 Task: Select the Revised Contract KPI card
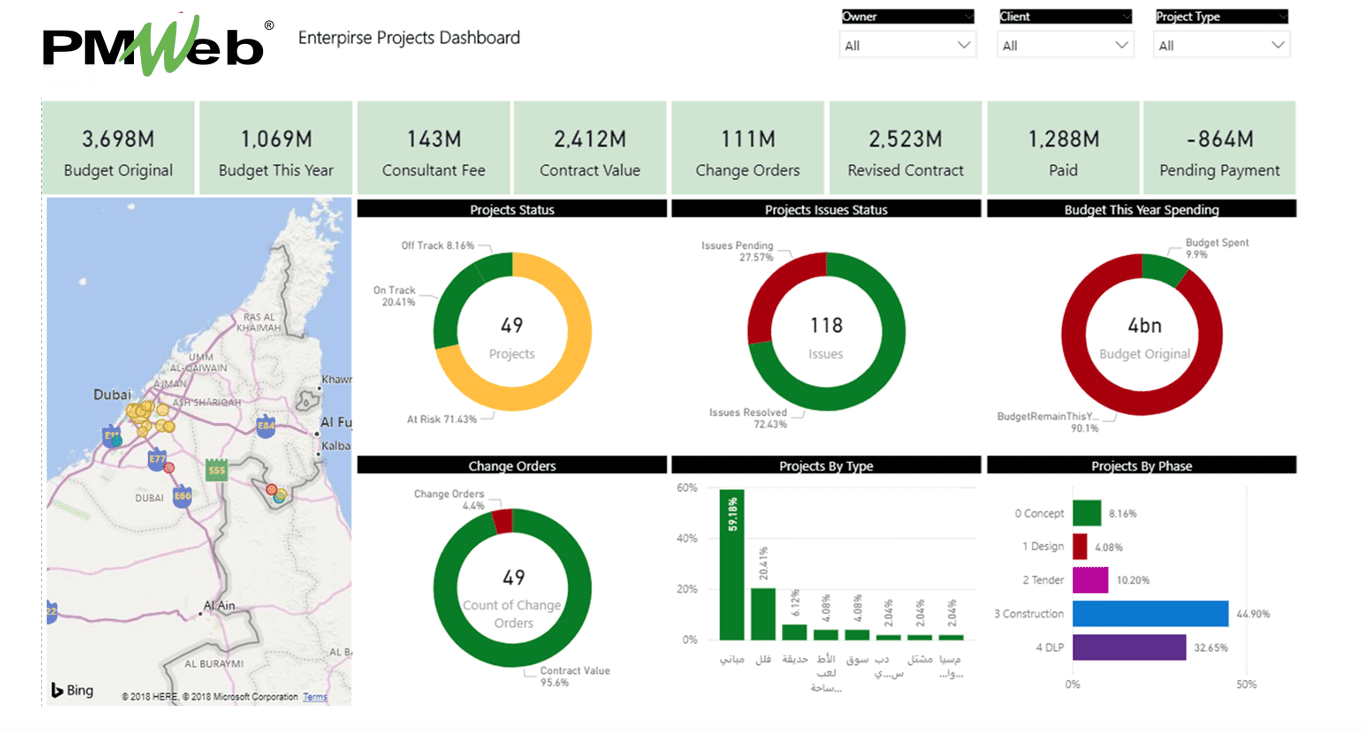[x=906, y=148]
